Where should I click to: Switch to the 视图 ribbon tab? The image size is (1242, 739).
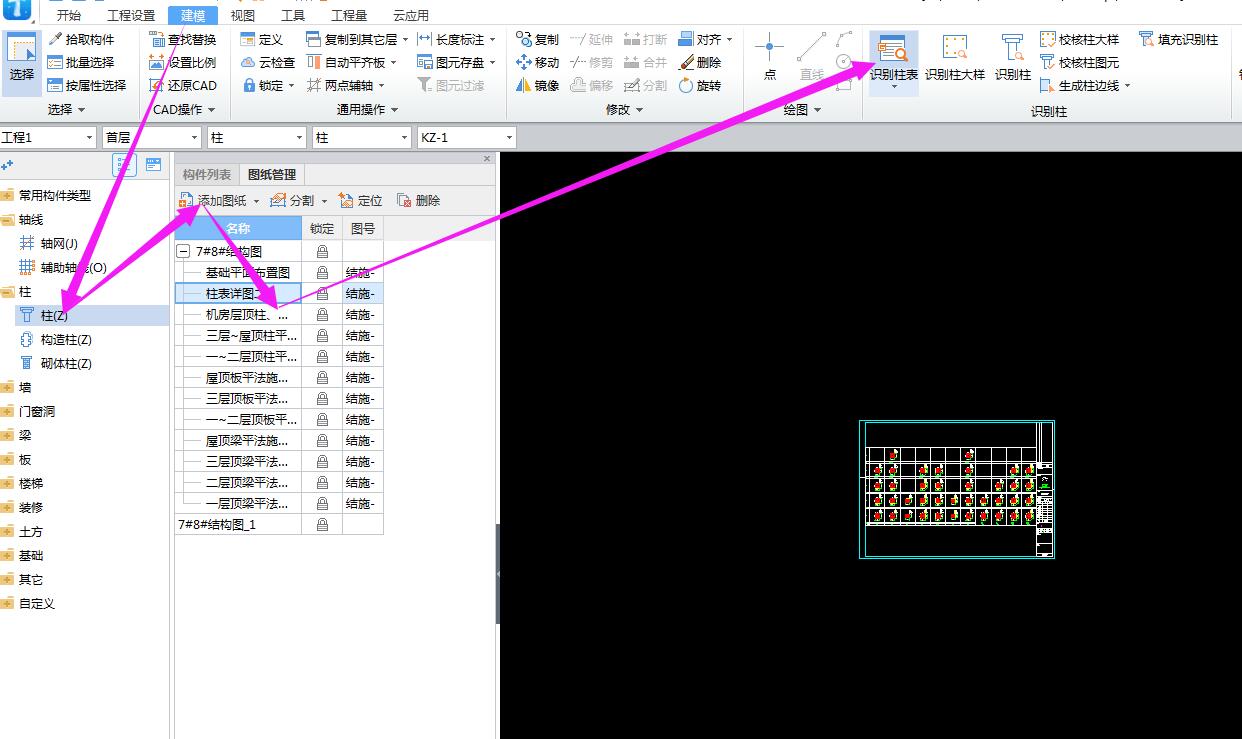[243, 15]
